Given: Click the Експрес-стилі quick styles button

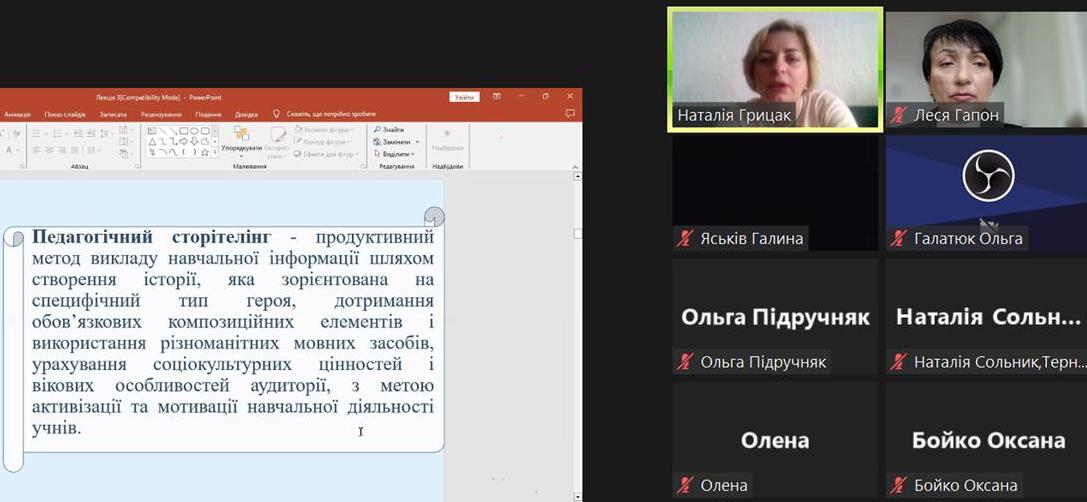Looking at the screenshot, I should [x=279, y=142].
